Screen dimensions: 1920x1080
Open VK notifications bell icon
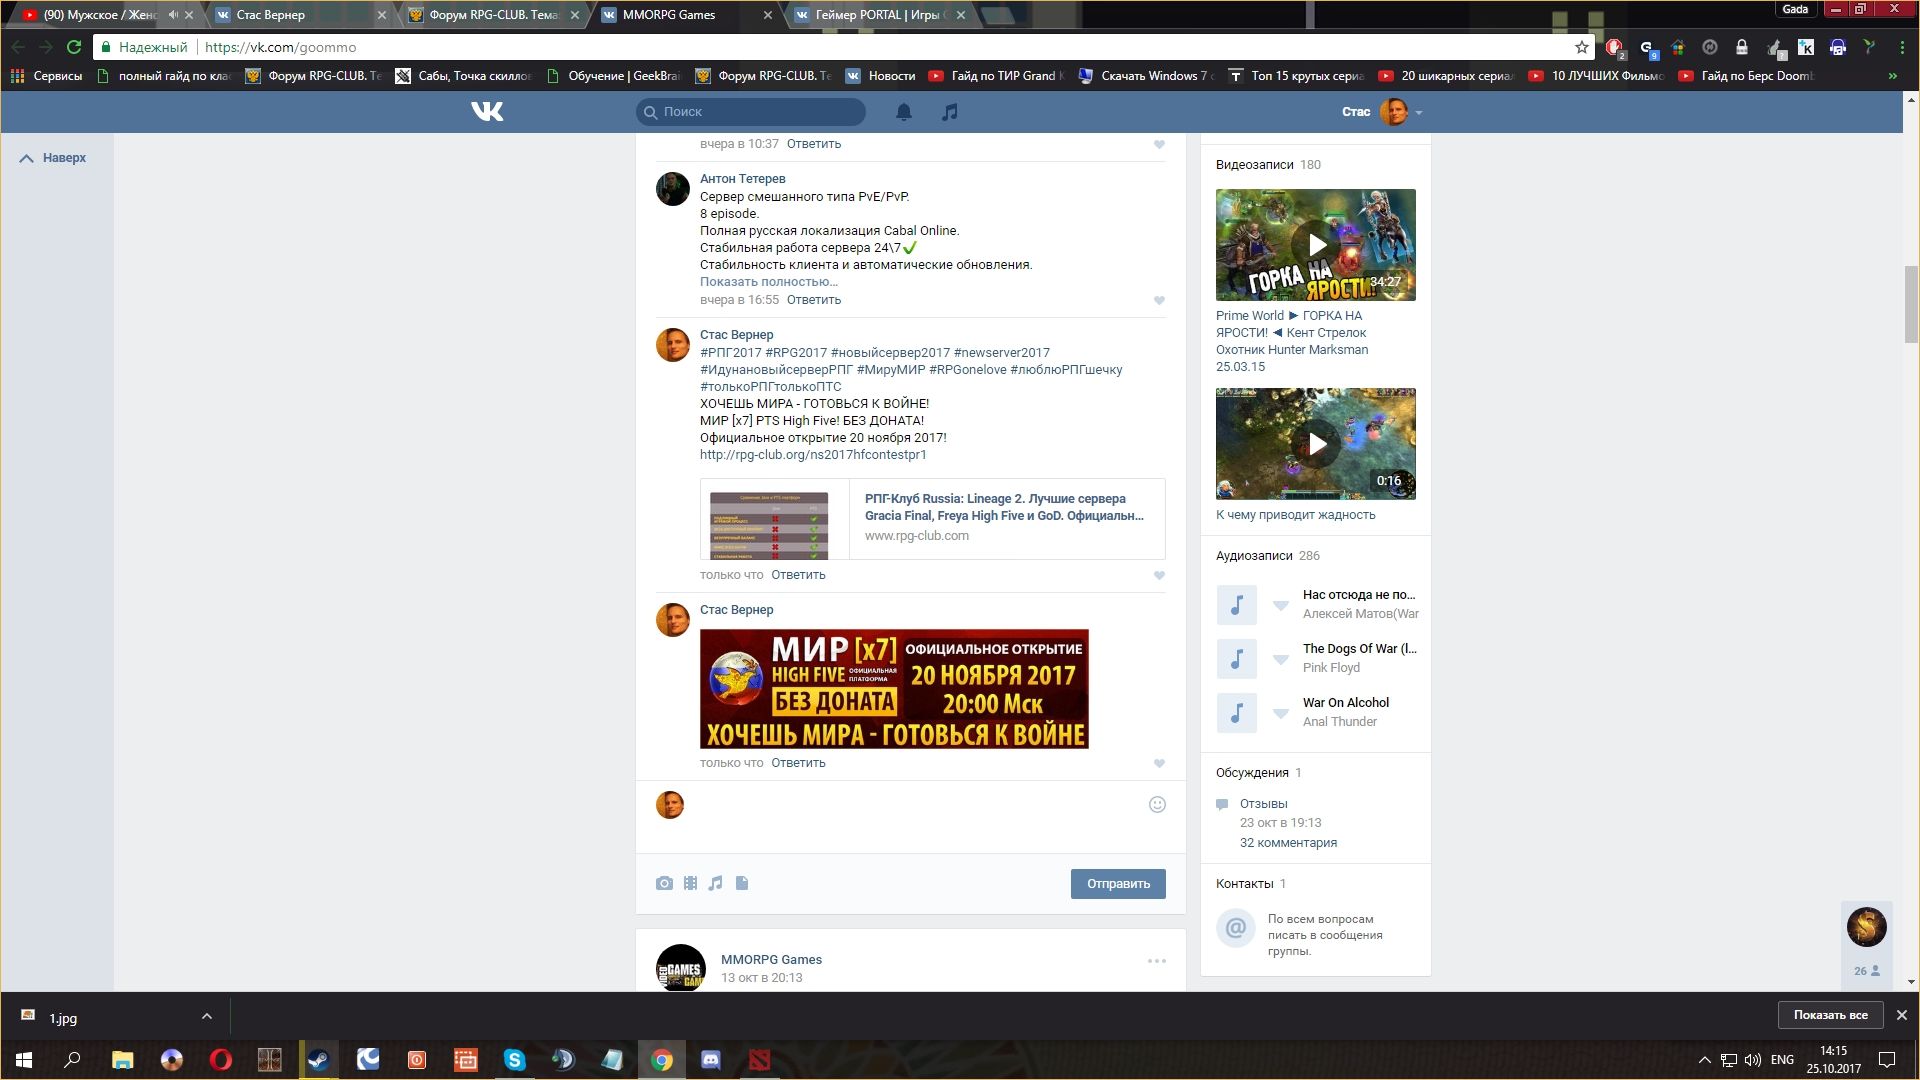pos(903,112)
